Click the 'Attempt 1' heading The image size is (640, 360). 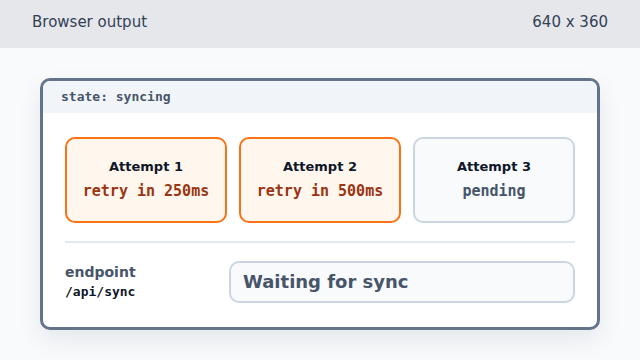pos(146,167)
